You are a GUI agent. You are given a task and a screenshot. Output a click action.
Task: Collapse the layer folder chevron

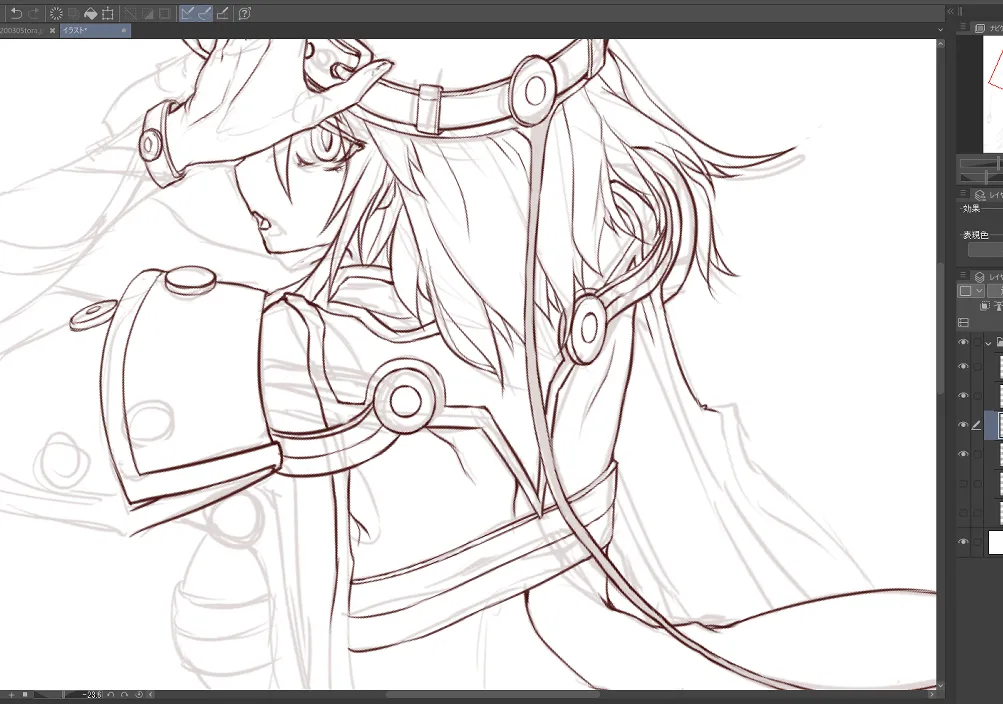(988, 343)
